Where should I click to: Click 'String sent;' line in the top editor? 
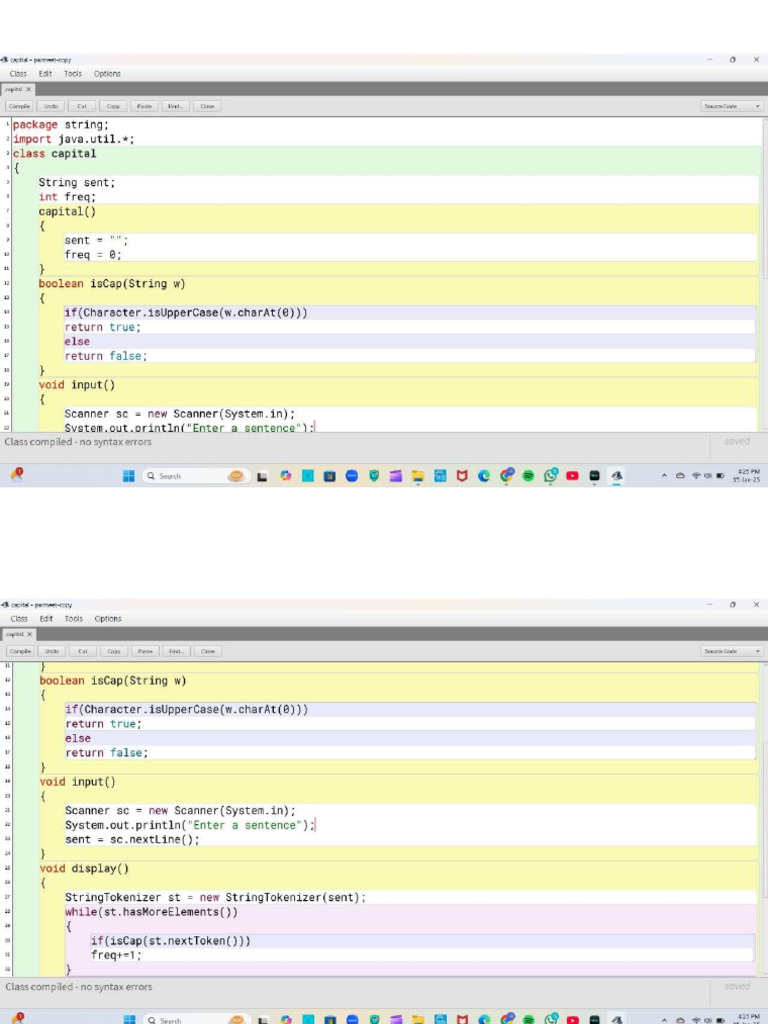[x=76, y=183]
